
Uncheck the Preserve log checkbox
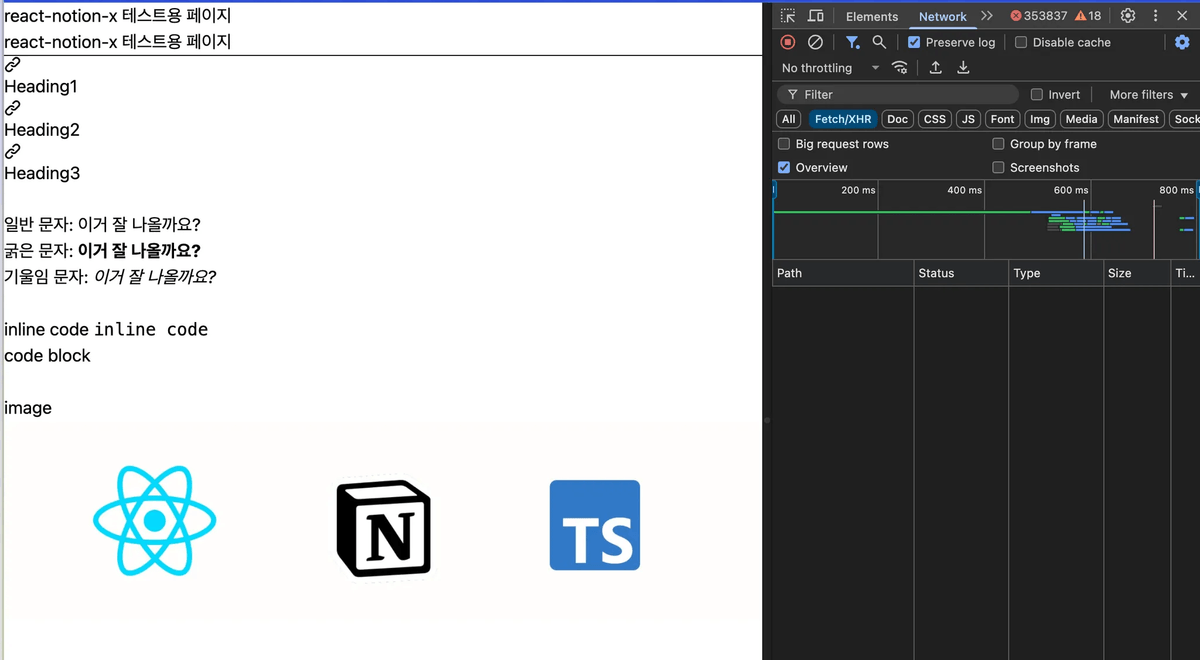914,42
